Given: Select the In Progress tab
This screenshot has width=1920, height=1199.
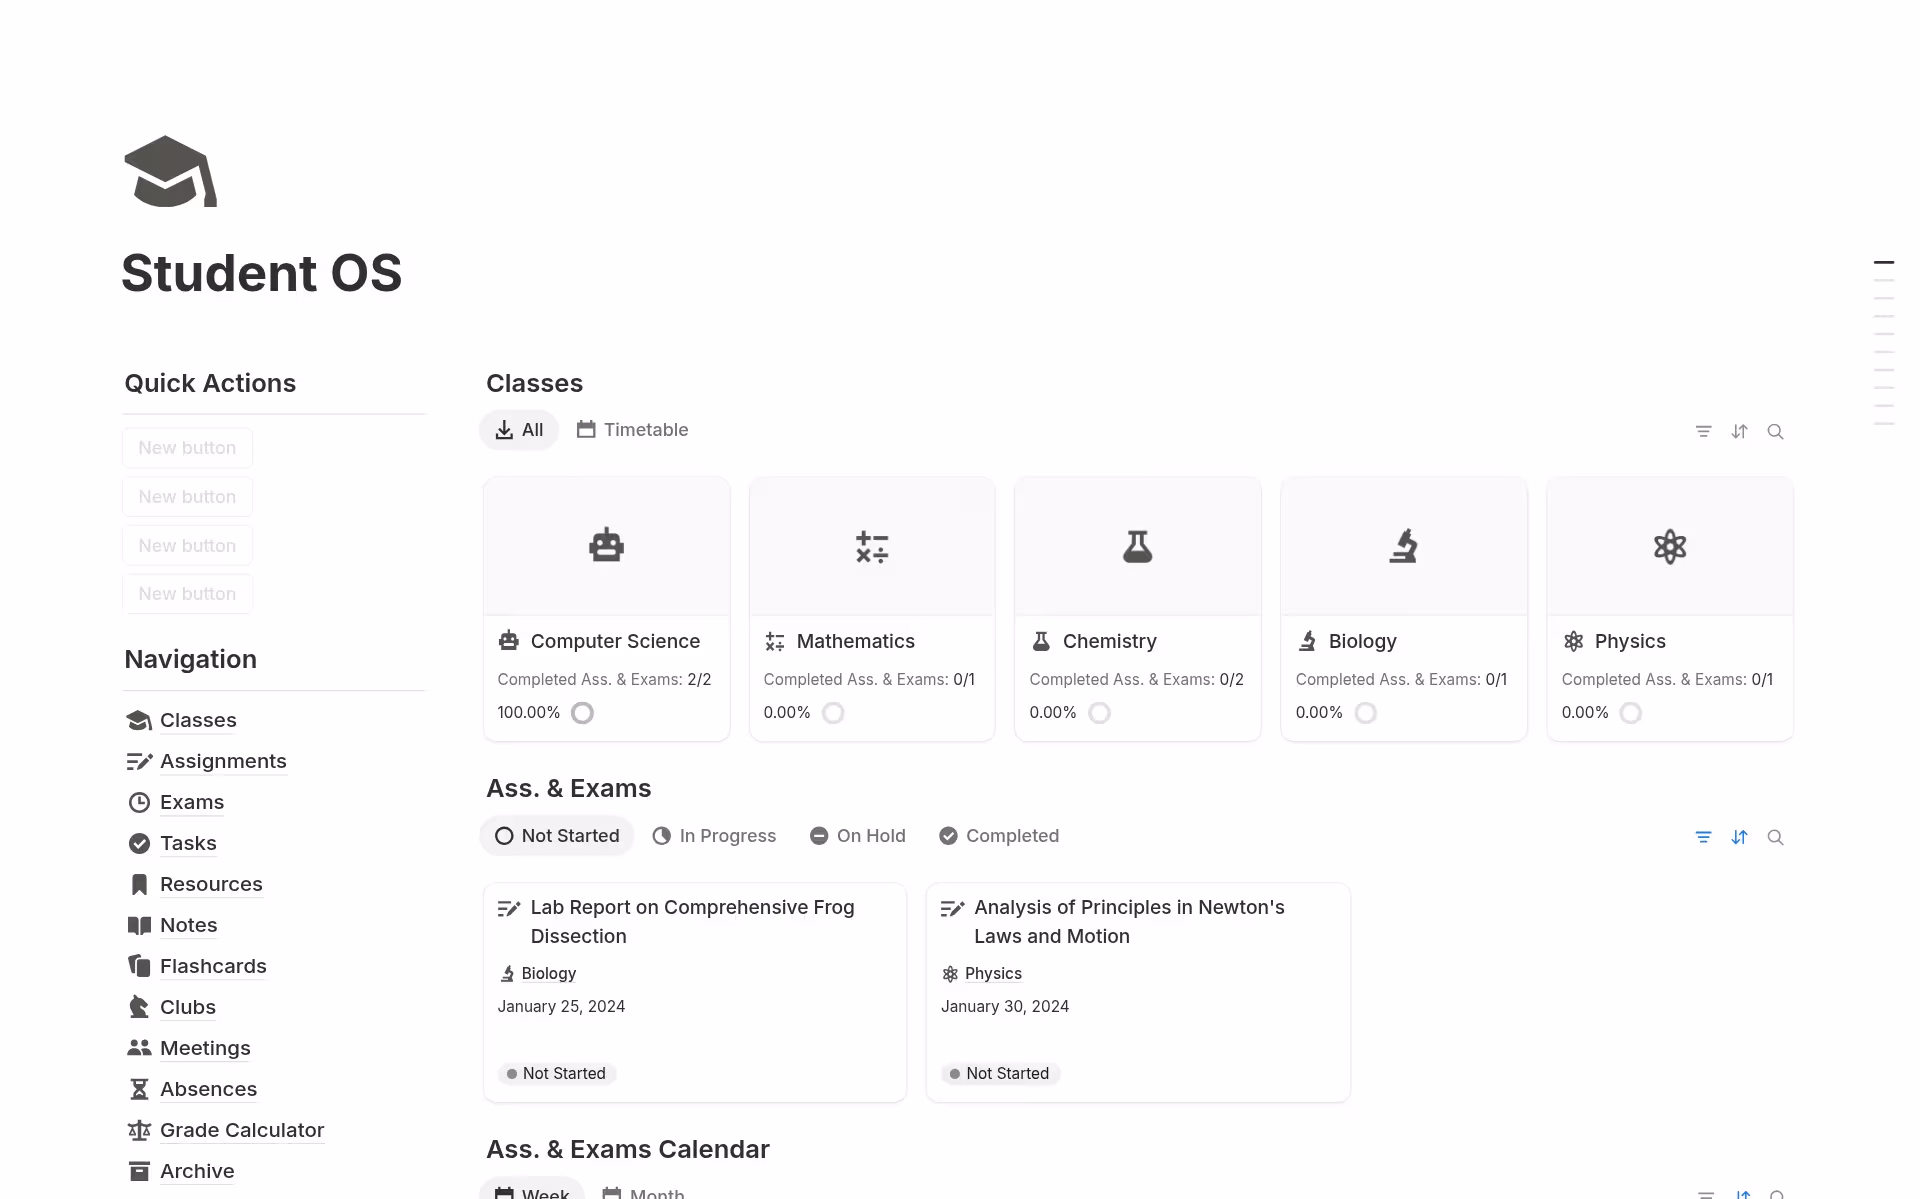Looking at the screenshot, I should pyautogui.click(x=714, y=836).
